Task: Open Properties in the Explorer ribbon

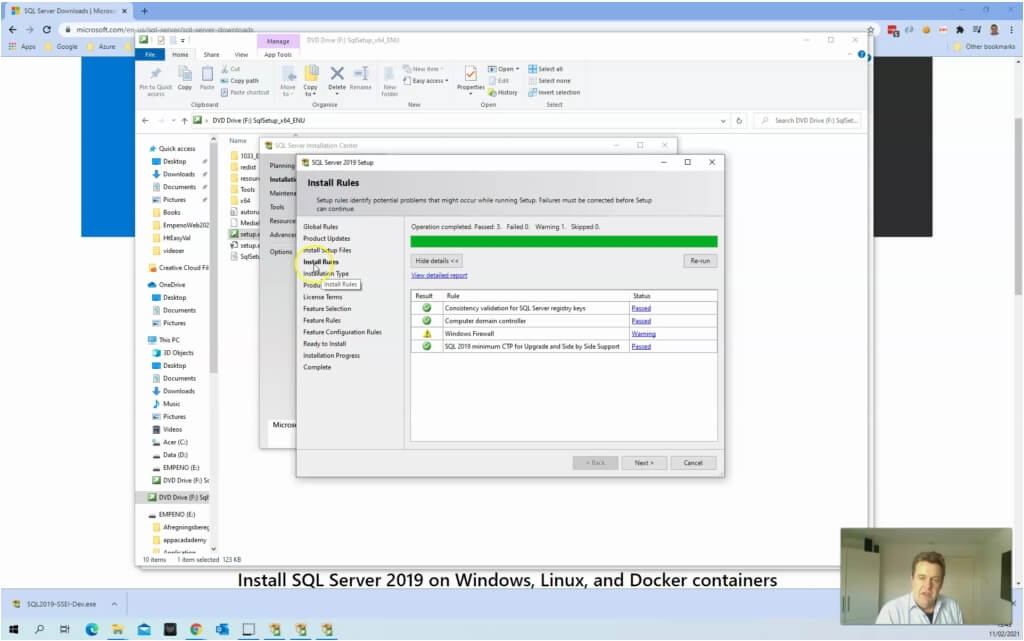Action: (x=470, y=76)
